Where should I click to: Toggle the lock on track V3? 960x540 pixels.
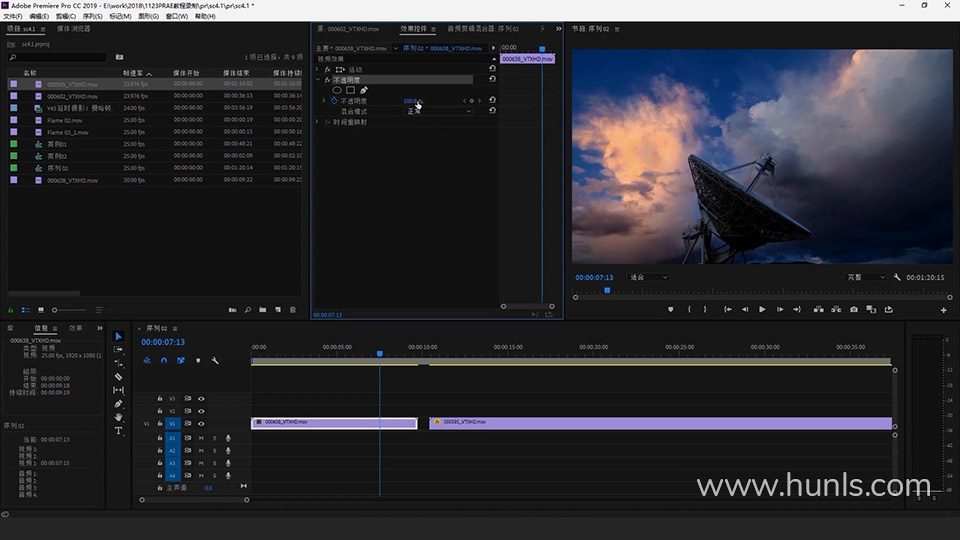[159, 398]
